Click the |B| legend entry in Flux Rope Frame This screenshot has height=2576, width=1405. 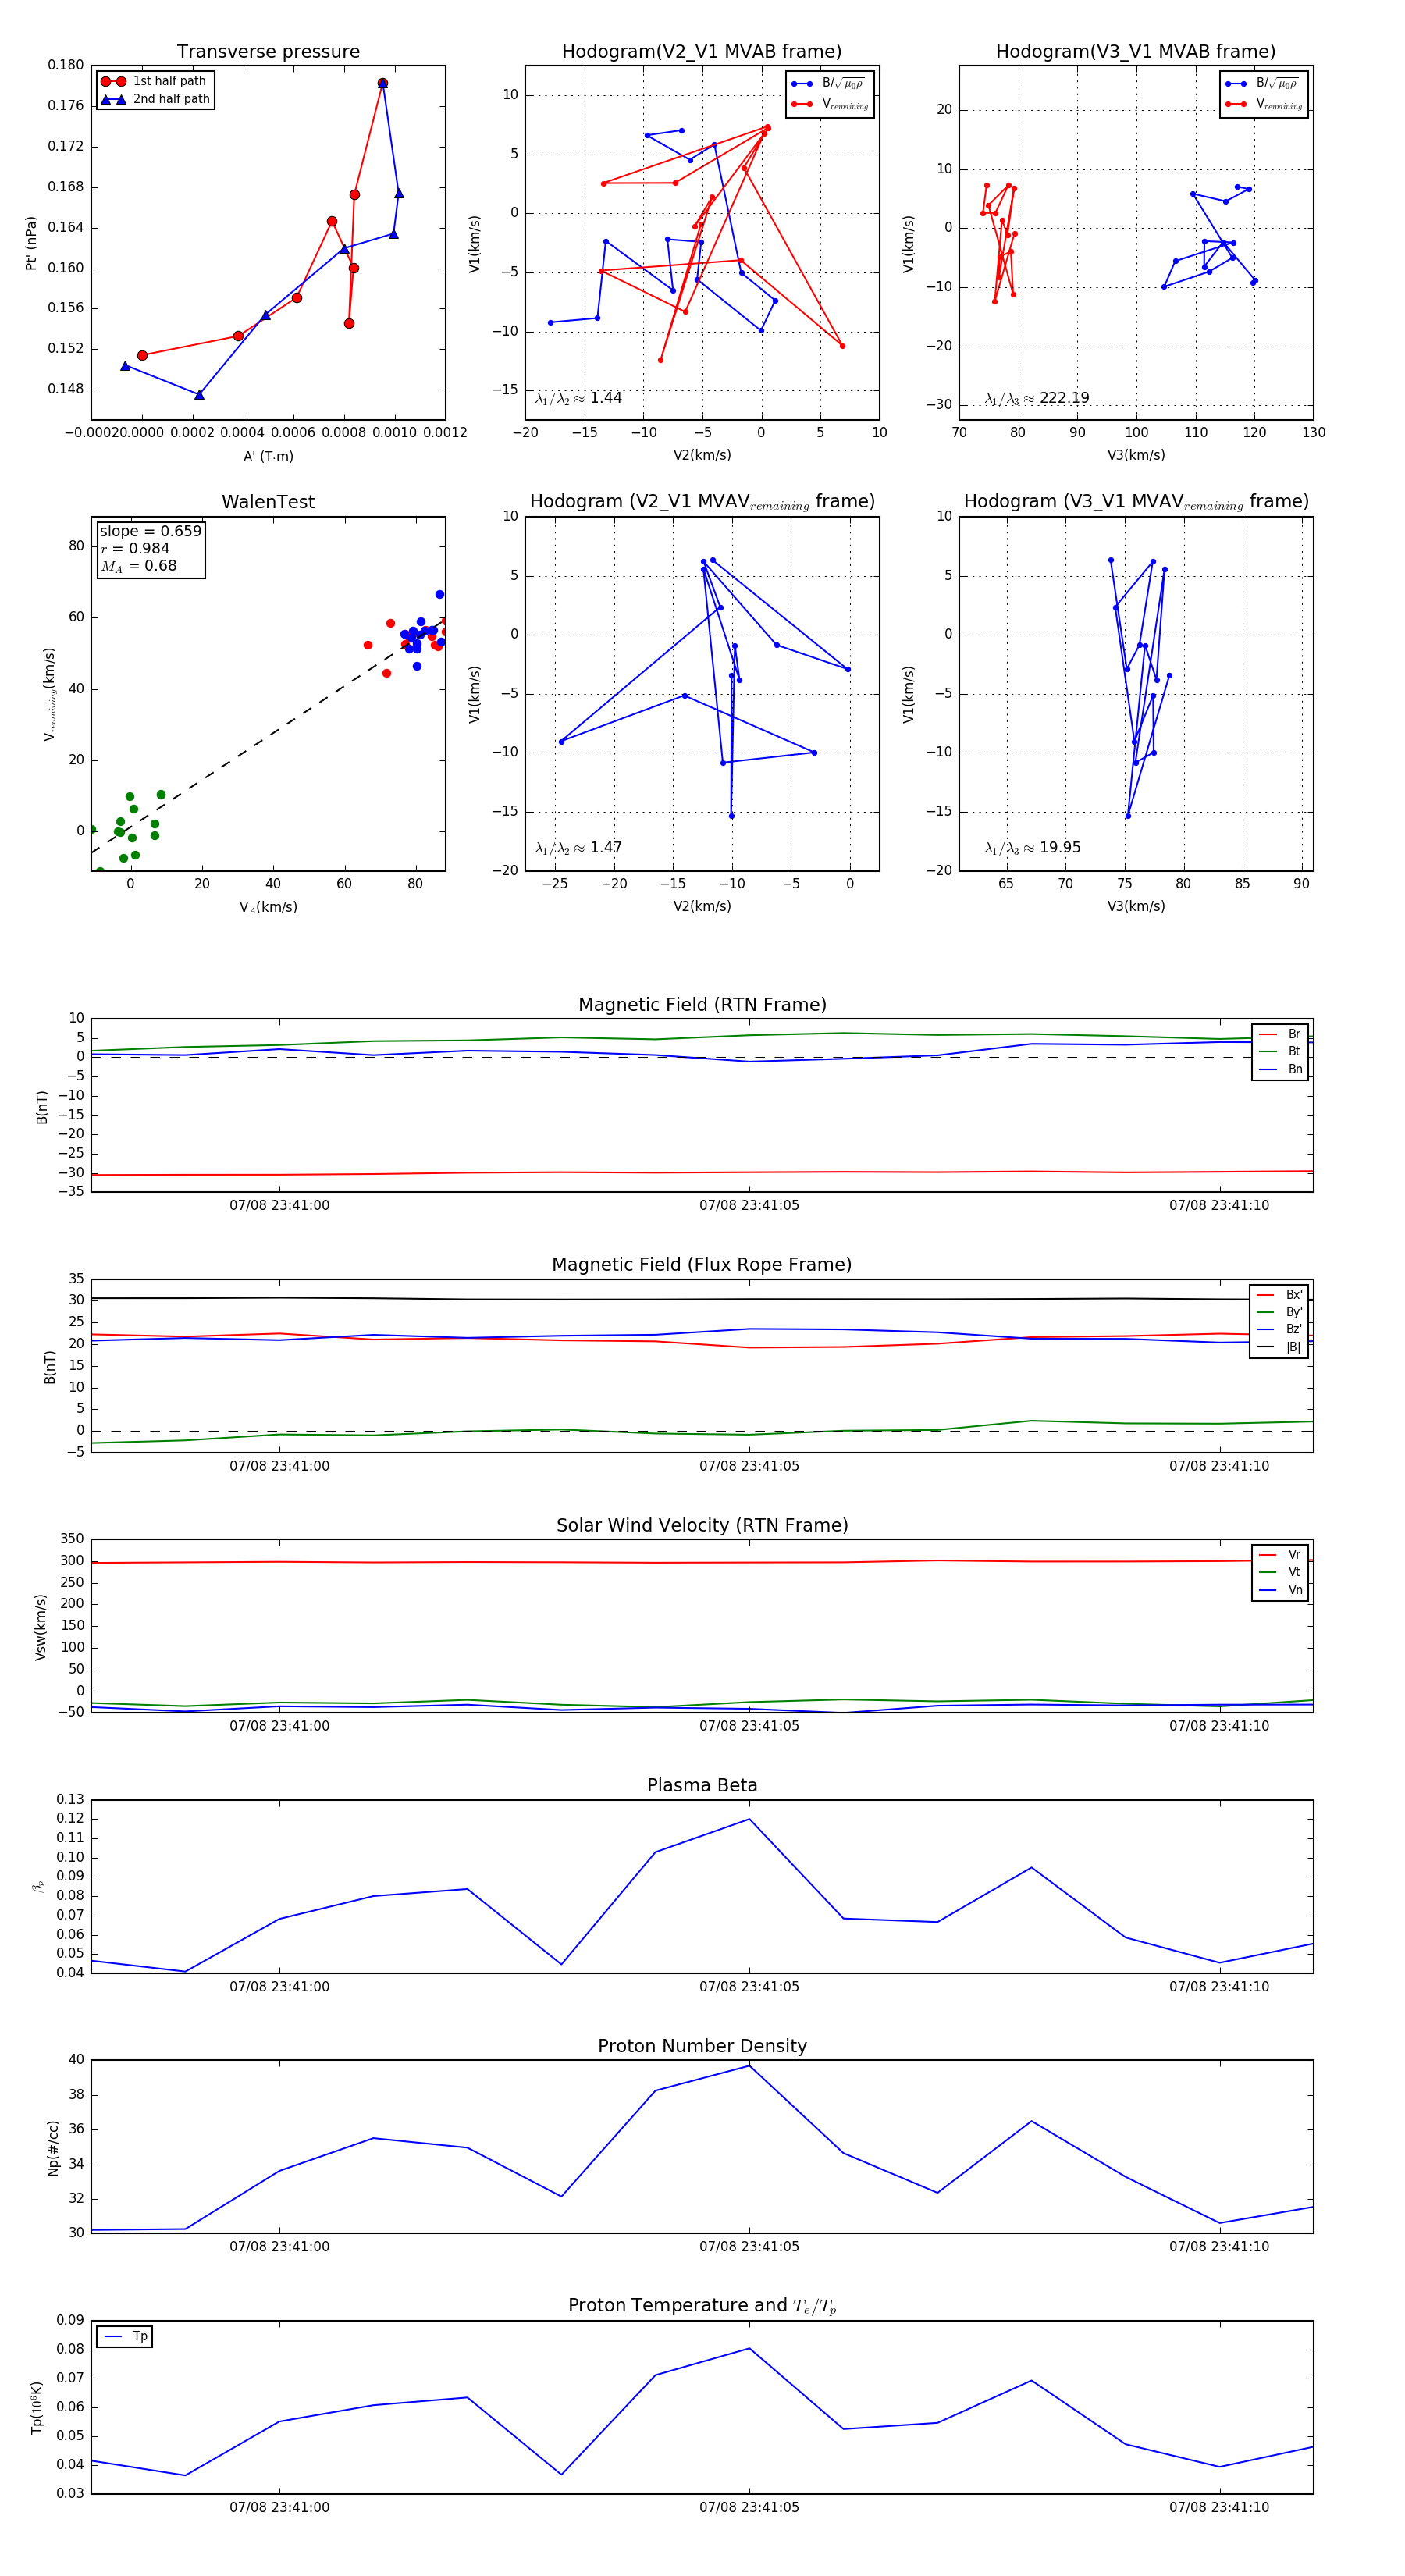[x=1279, y=1347]
